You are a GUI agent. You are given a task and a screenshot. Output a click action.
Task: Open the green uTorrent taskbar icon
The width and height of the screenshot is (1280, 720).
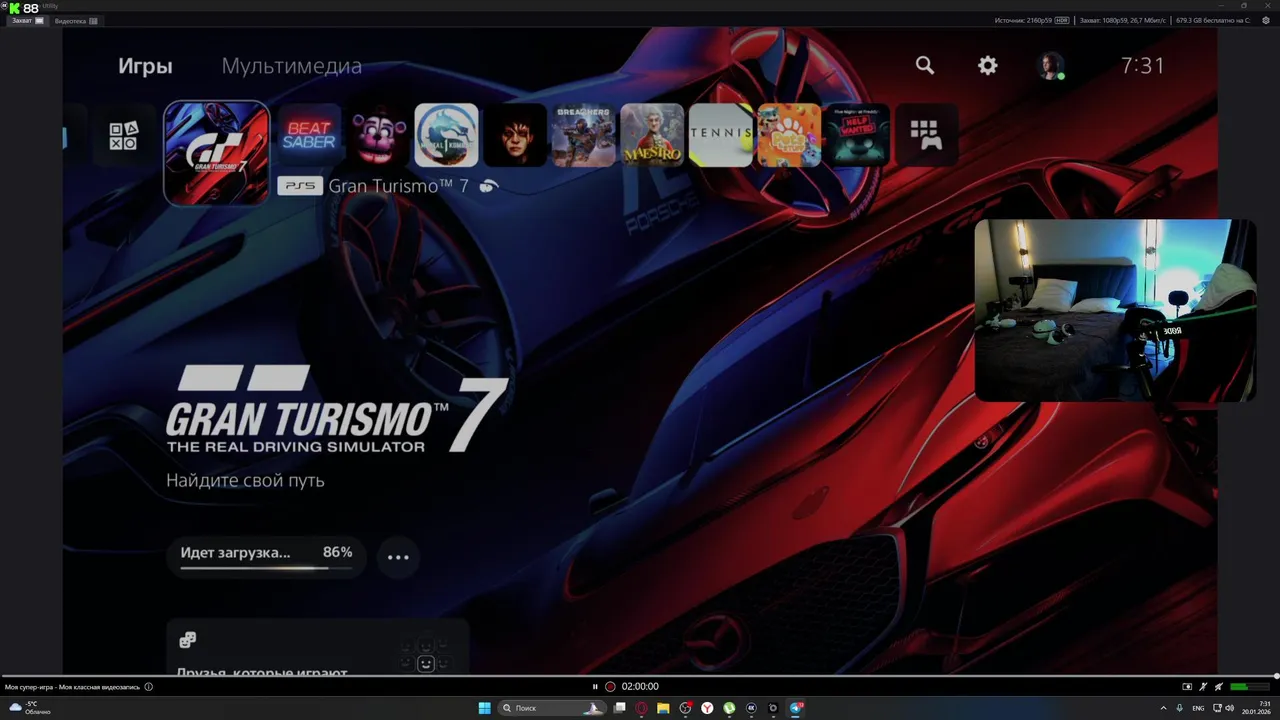(x=729, y=708)
